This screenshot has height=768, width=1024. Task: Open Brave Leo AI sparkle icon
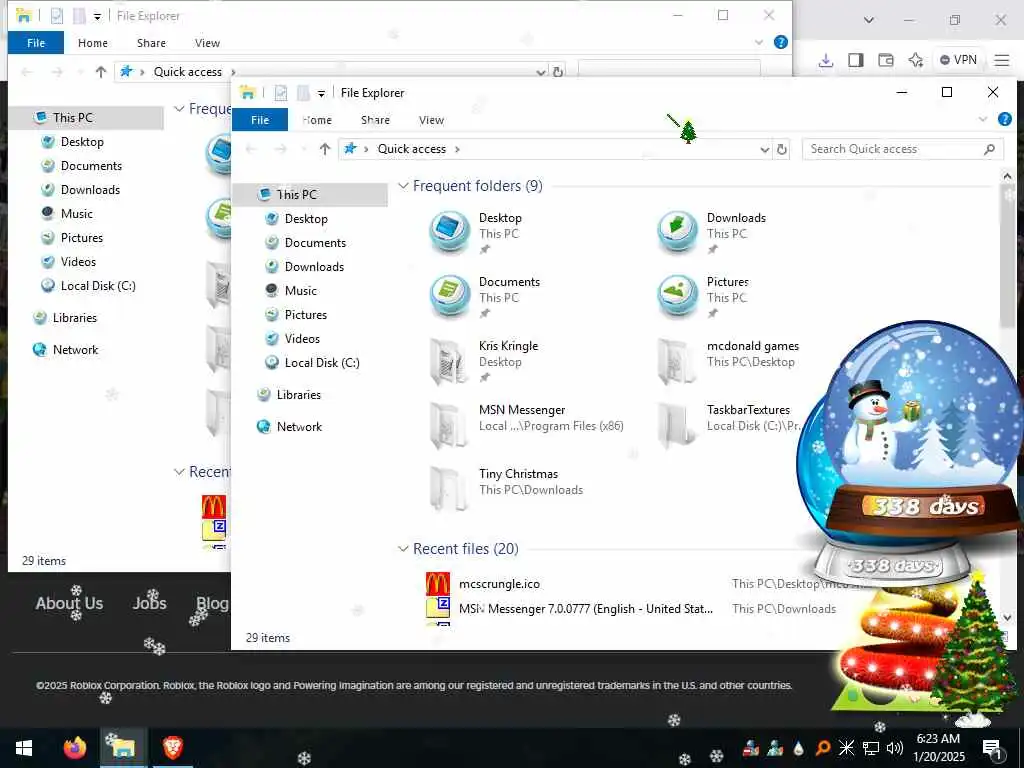tap(916, 60)
